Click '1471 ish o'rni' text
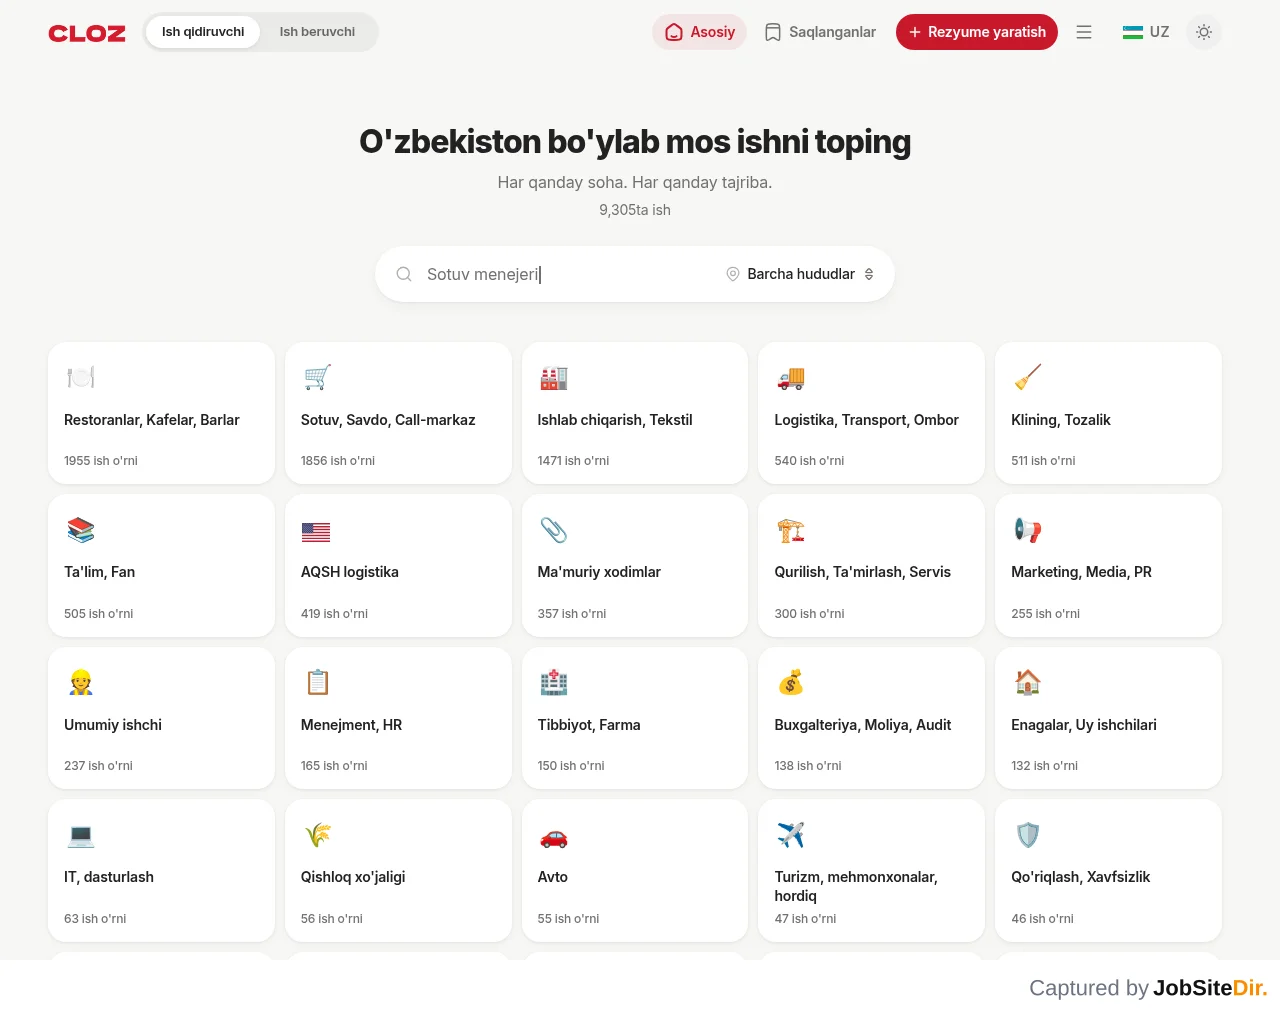Viewport: 1280px width, 1018px height. [573, 461]
